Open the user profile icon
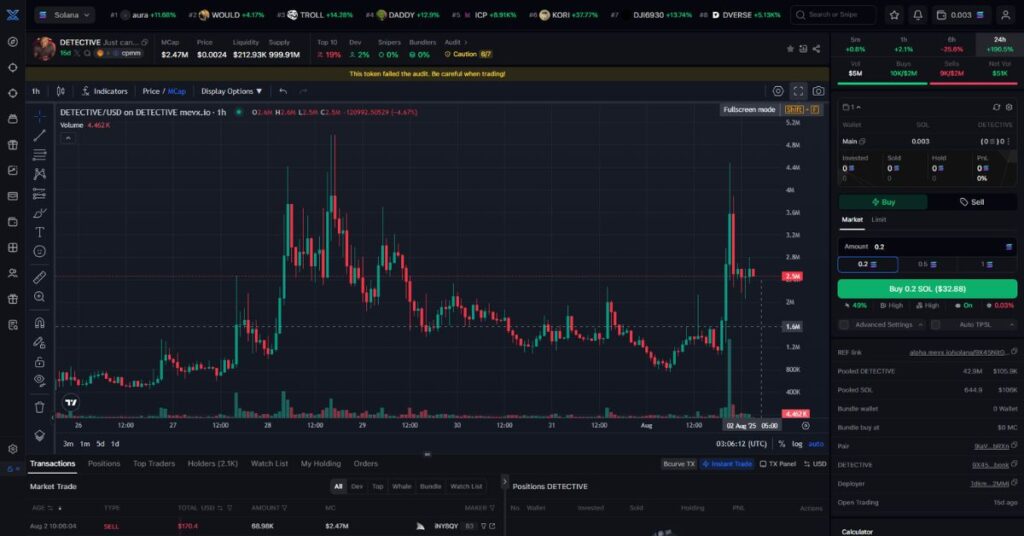The height and width of the screenshot is (536, 1024). click(1006, 14)
